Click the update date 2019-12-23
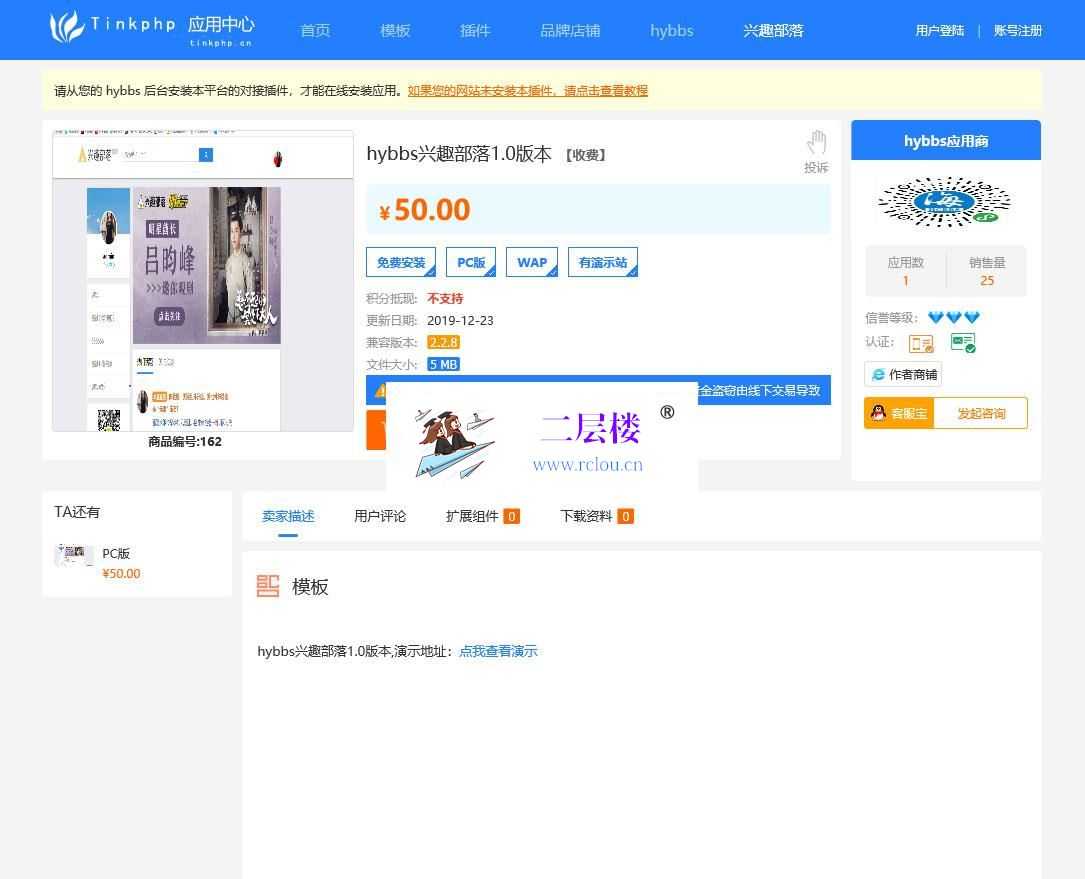The width and height of the screenshot is (1085, 879). [x=460, y=320]
